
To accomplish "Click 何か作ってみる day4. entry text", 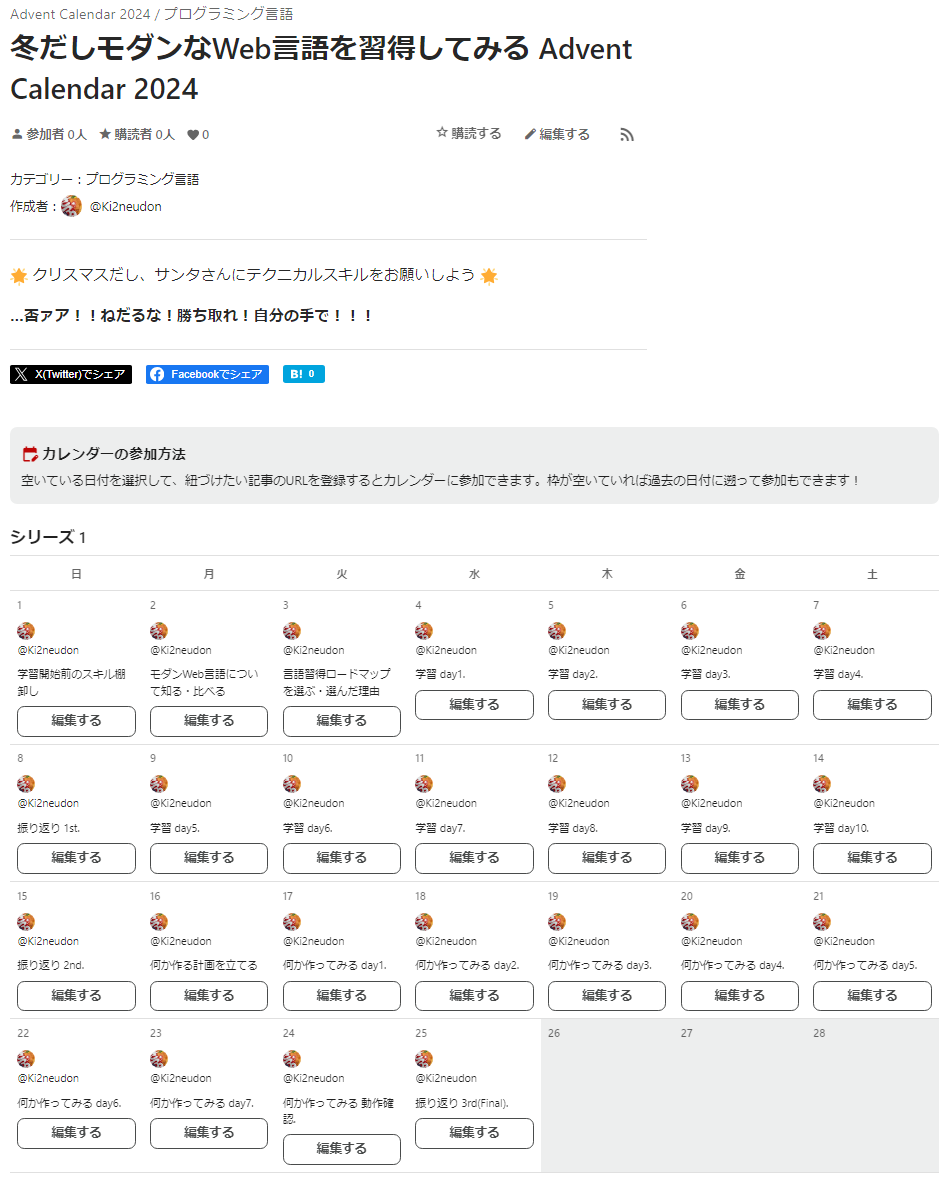I will 733,965.
